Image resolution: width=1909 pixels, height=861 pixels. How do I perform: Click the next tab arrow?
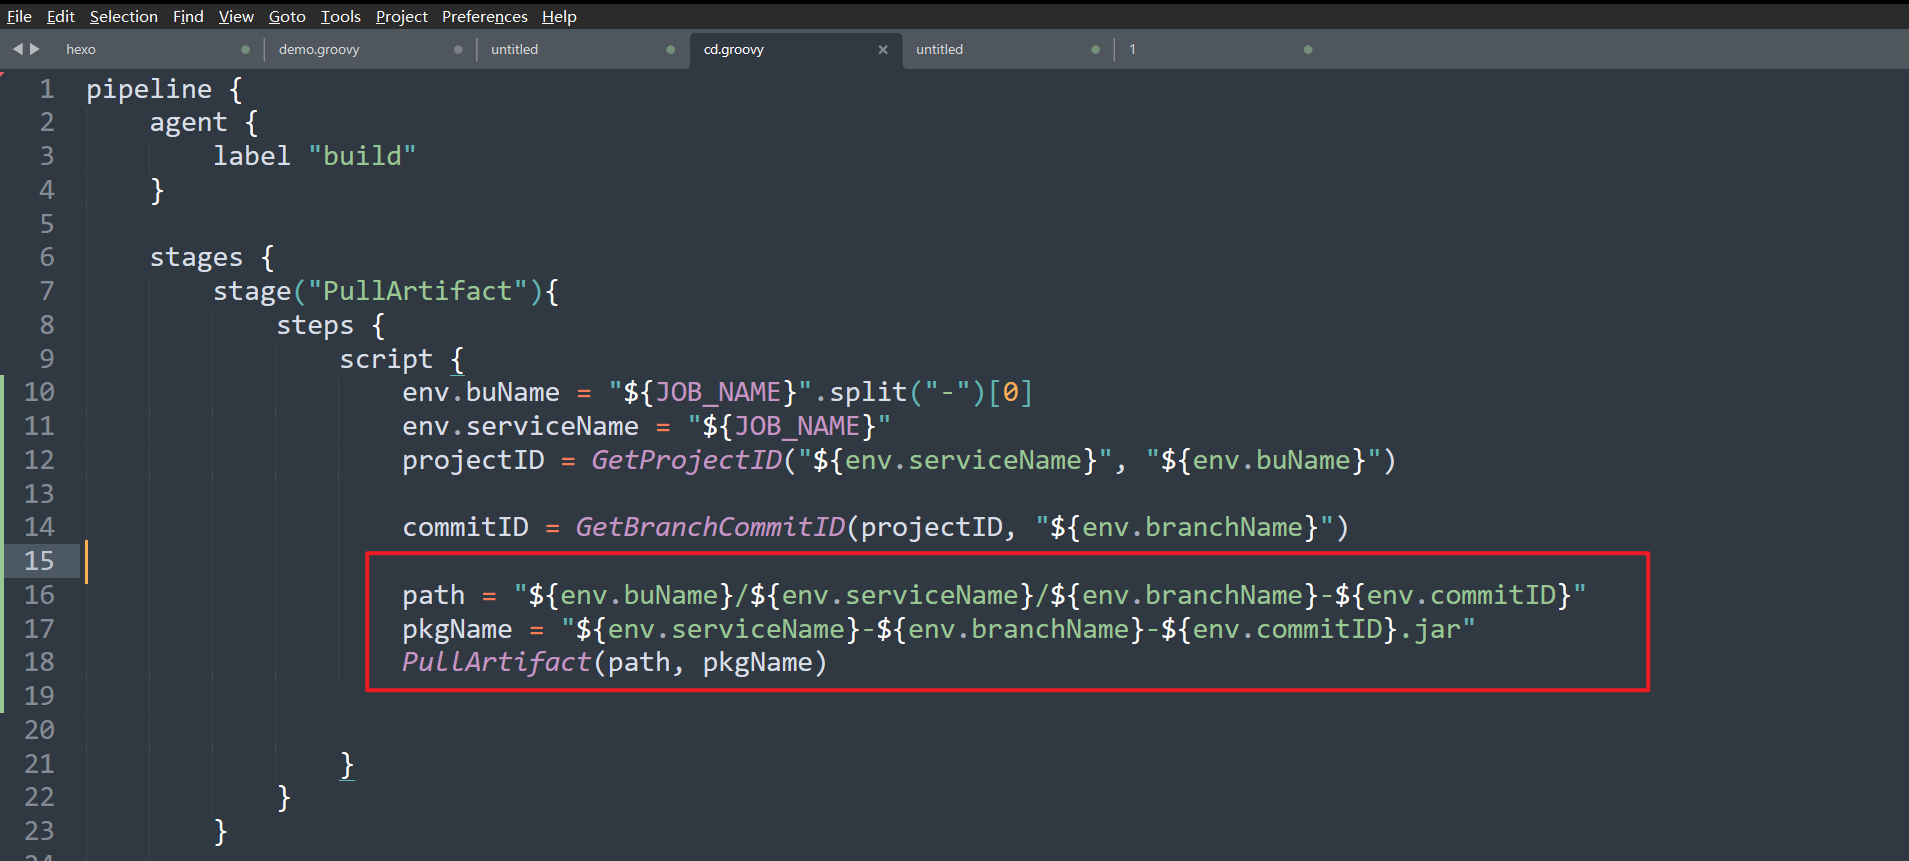[x=35, y=49]
